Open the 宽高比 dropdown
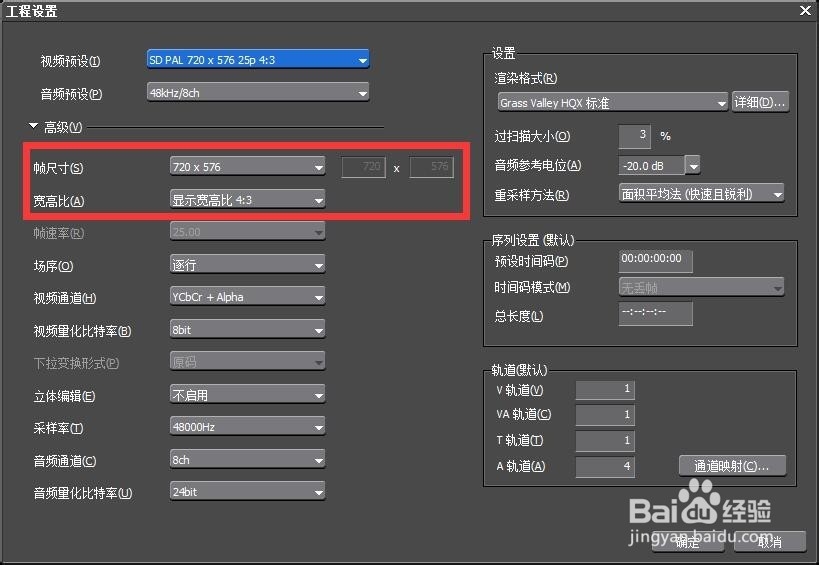This screenshot has height=565, width=819. (248, 200)
